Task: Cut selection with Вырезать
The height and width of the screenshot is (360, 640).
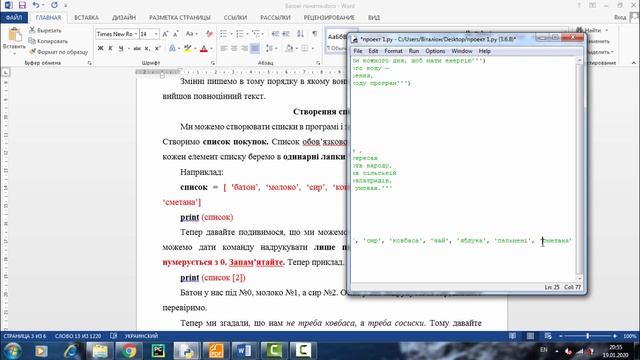Action: coord(45,30)
